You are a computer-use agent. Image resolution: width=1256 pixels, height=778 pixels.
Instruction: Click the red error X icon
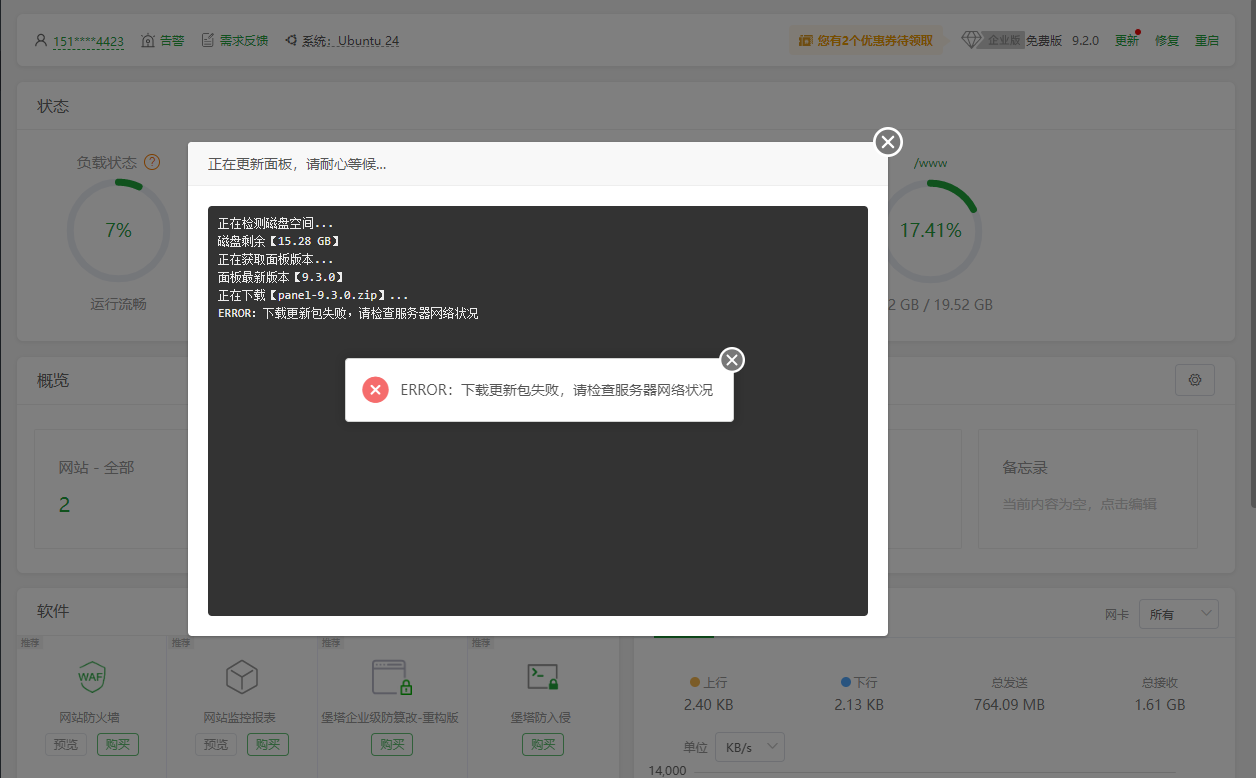pyautogui.click(x=375, y=390)
